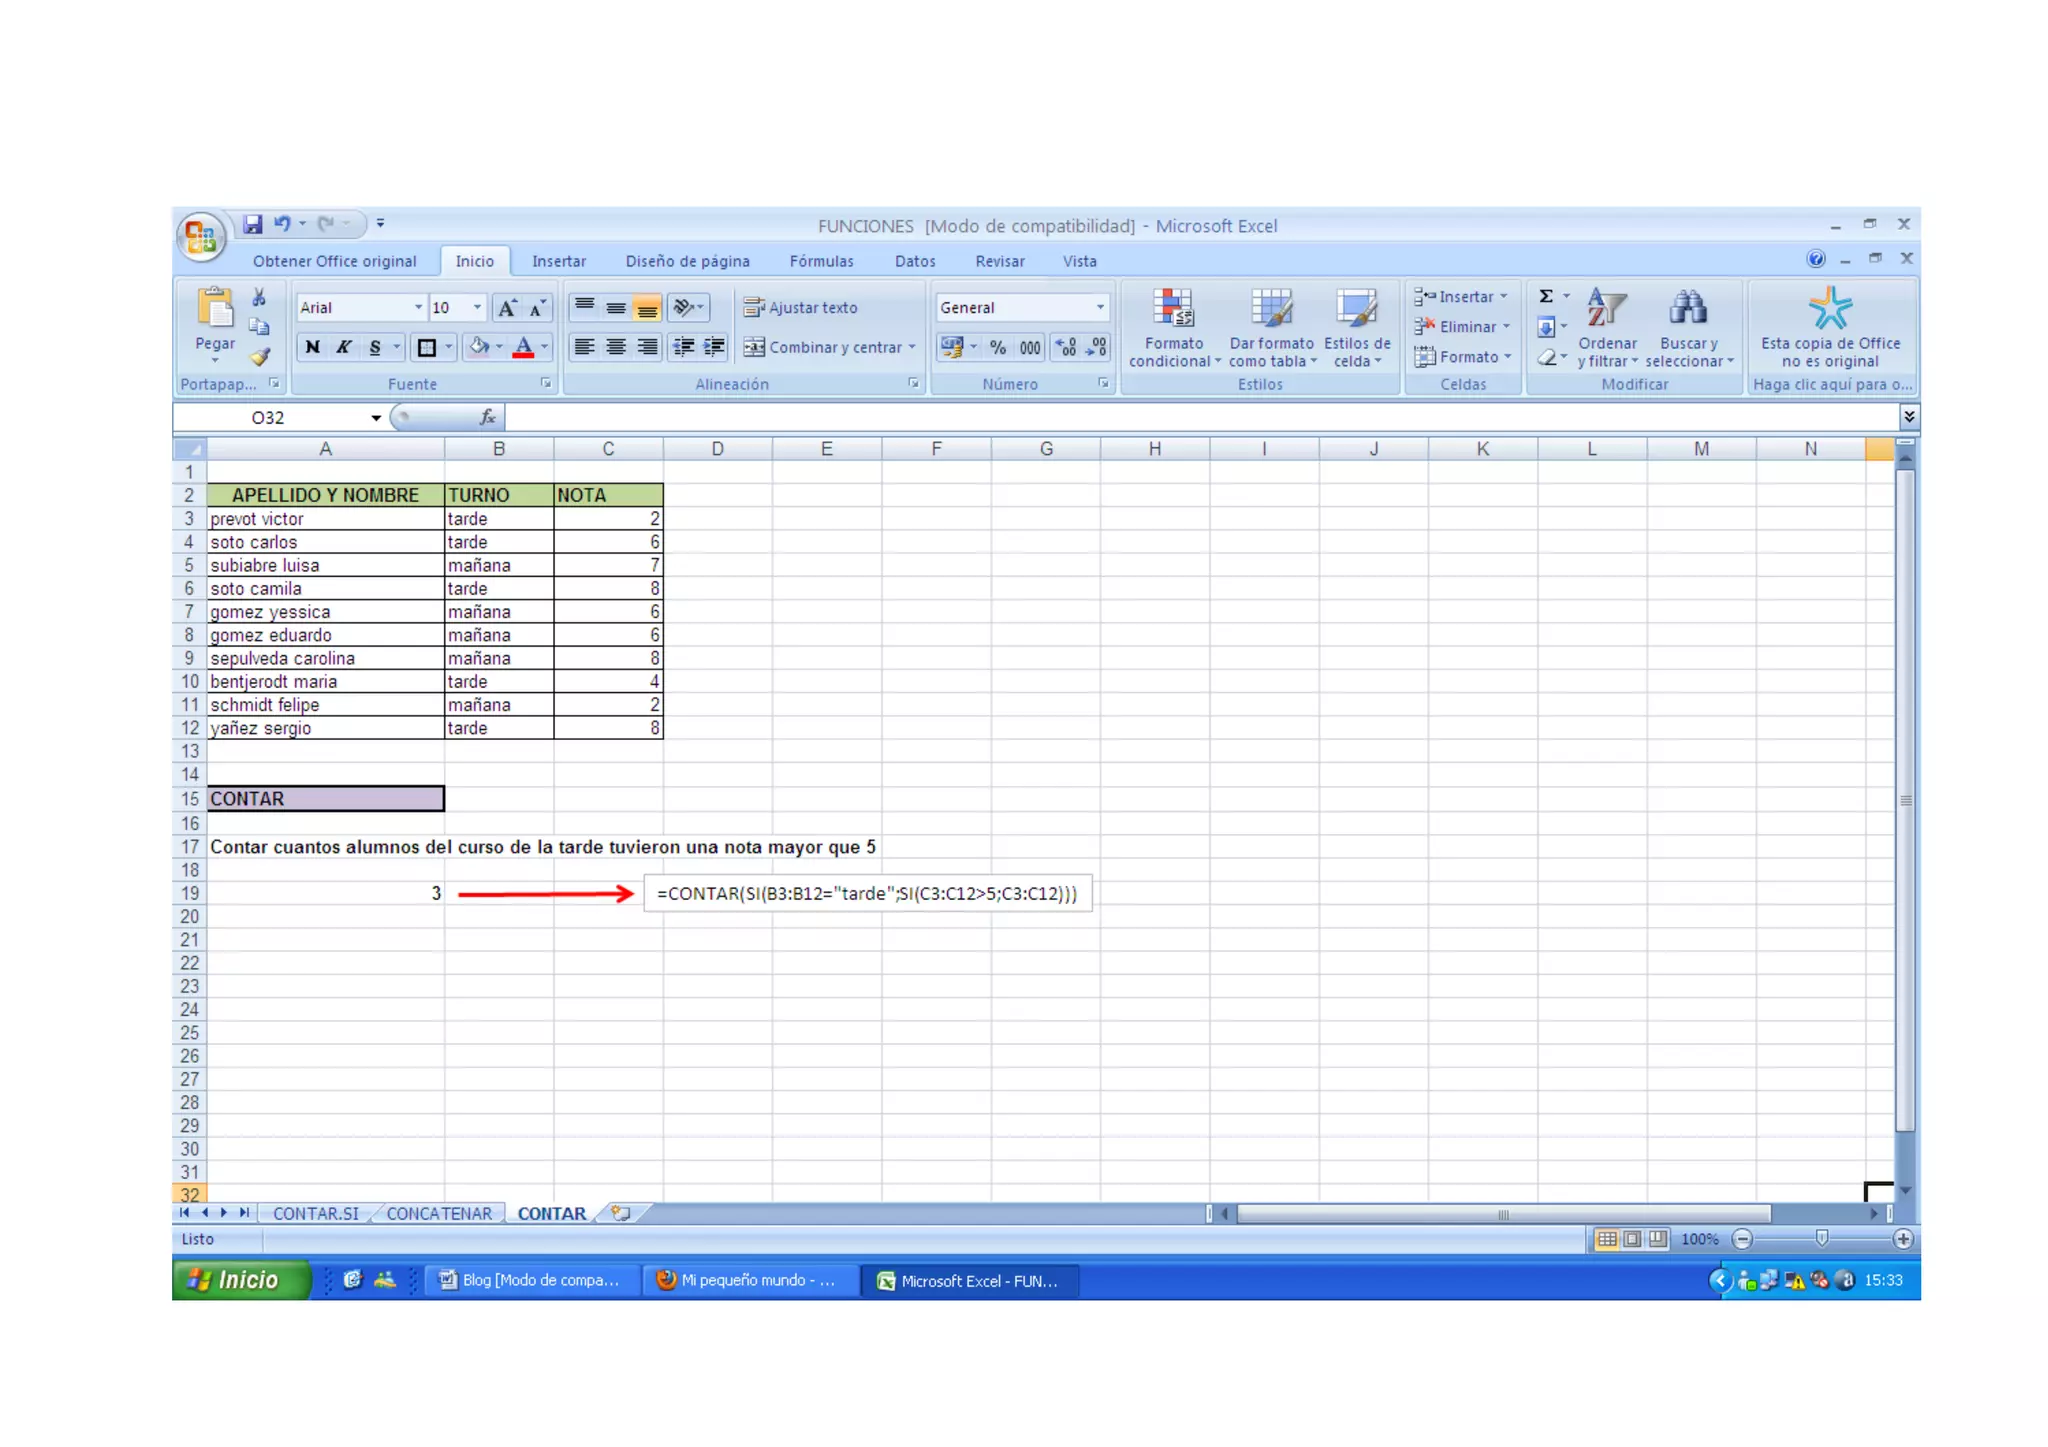Click the zoom slider handle
The width and height of the screenshot is (2048, 1447).
[x=1822, y=1239]
